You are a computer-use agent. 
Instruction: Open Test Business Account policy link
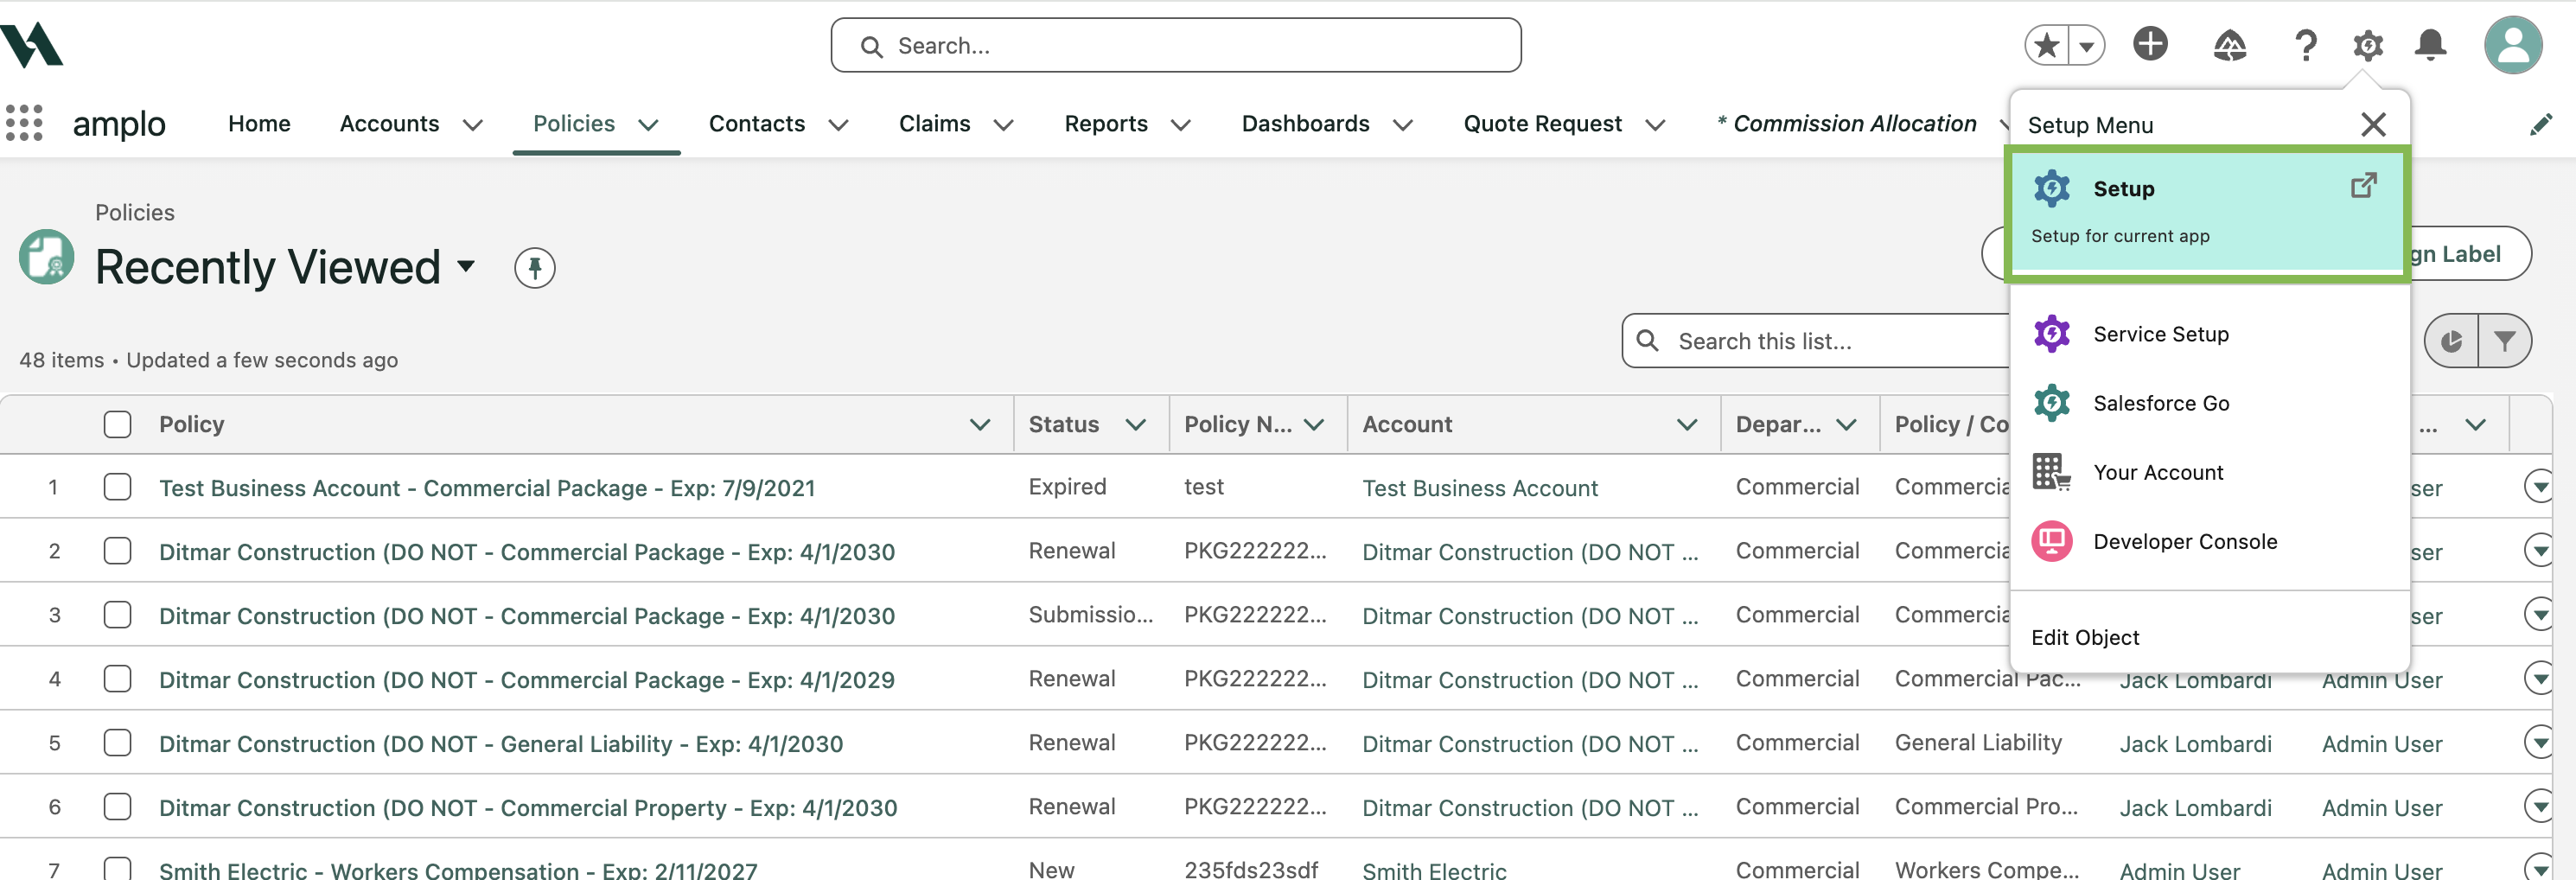[487, 488]
